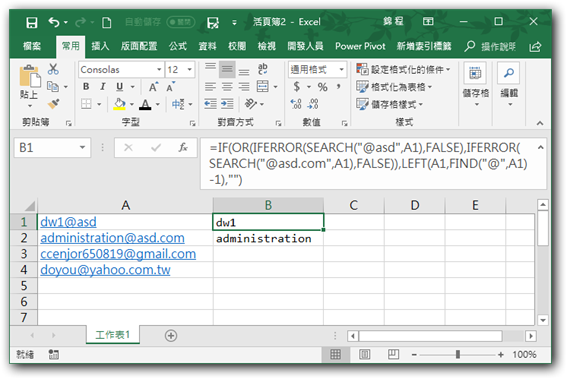Screen dimensions: 567x379
Task: Open the fill color dropdown arrow
Action: click(132, 105)
